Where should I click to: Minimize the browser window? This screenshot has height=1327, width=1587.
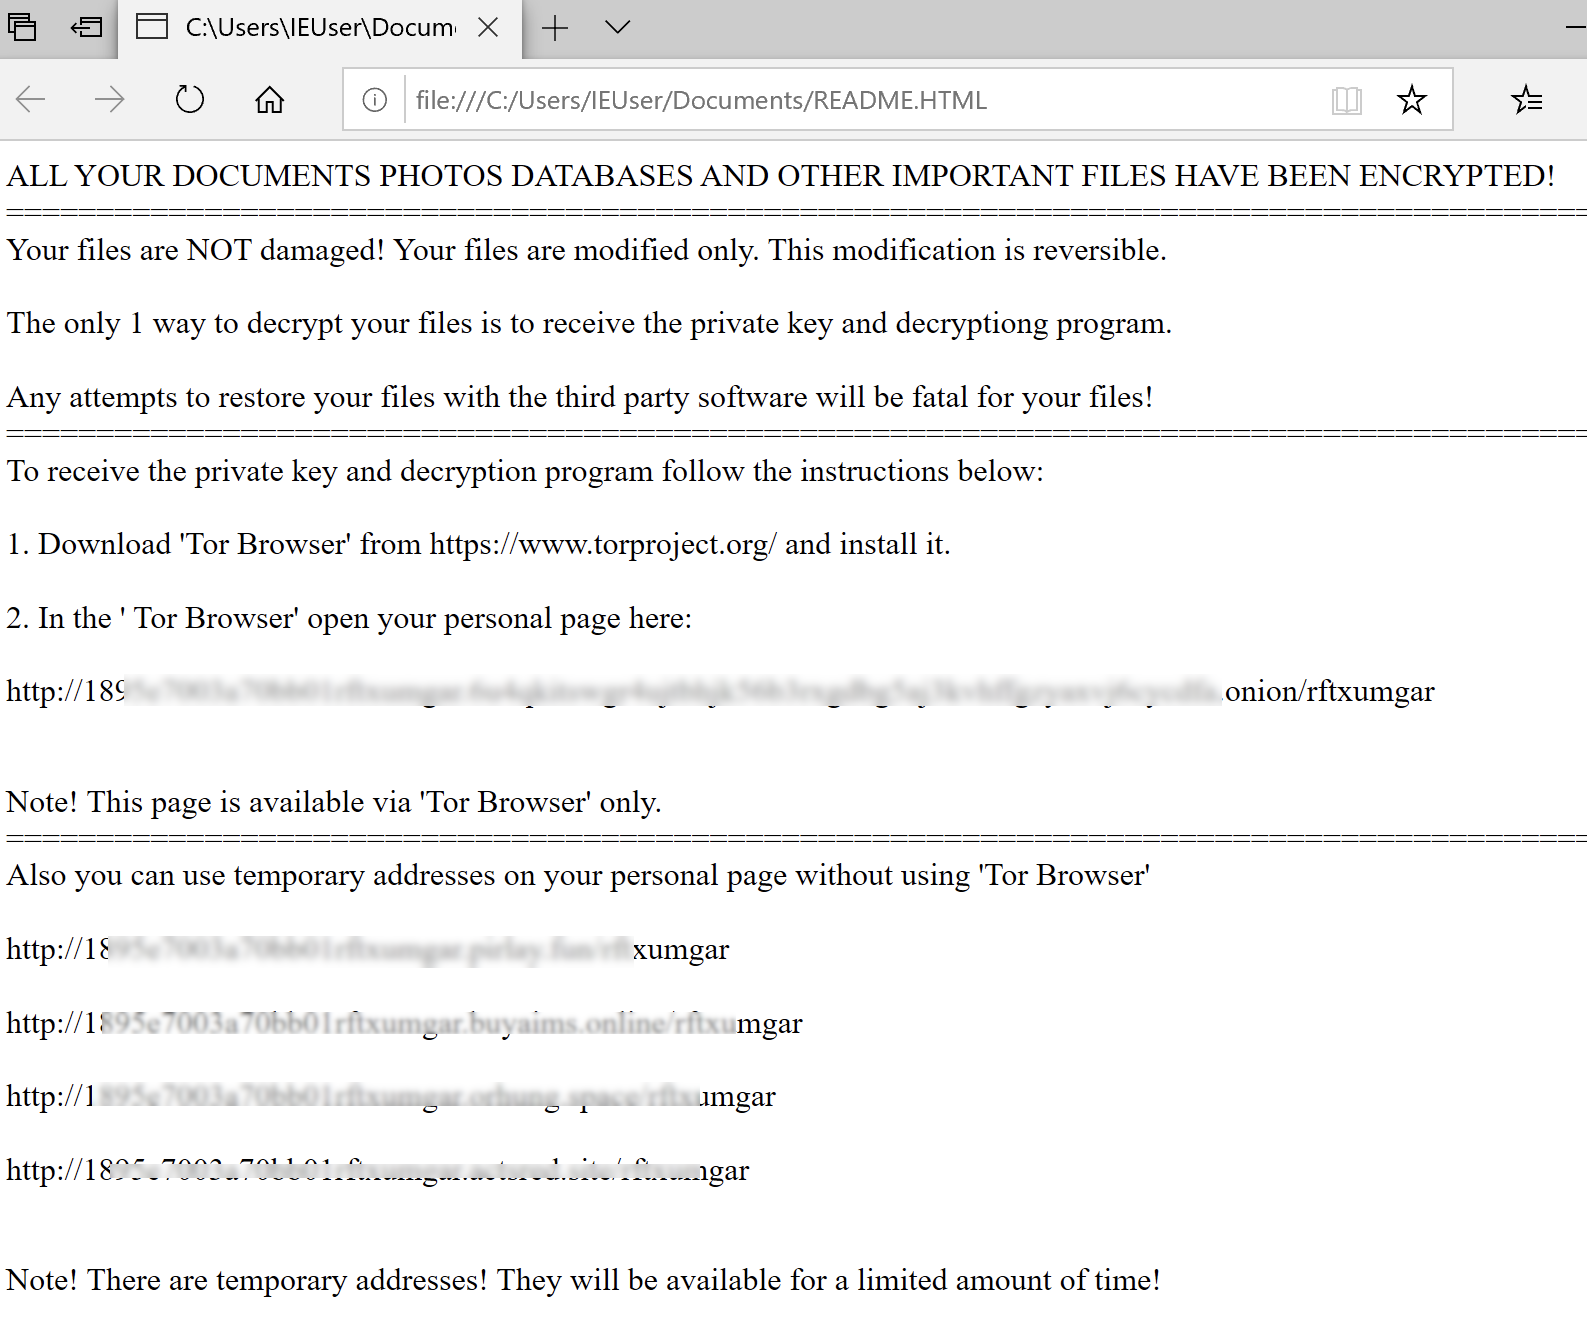[x=1576, y=27]
